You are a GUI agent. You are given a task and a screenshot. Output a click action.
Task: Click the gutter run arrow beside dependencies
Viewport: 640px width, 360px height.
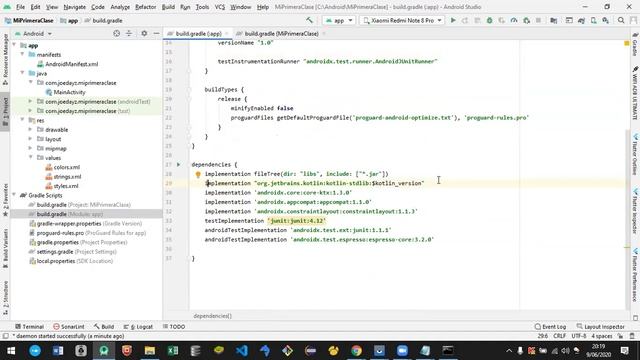click(x=178, y=164)
